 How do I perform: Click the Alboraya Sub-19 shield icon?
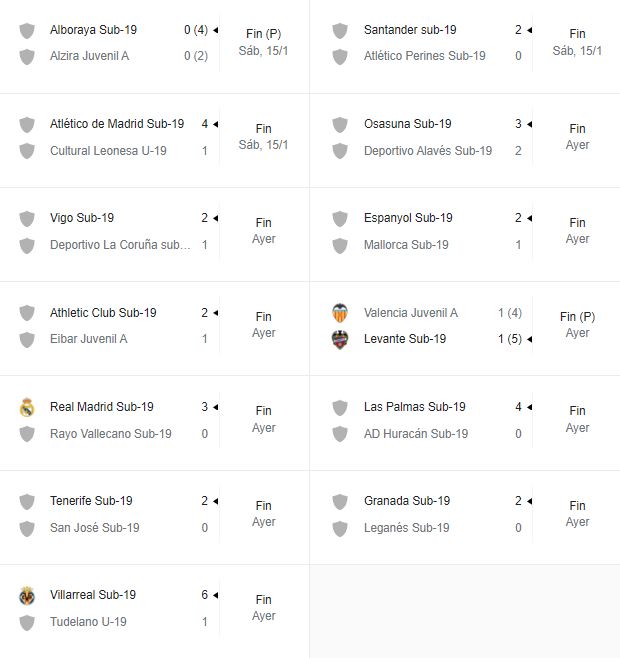pos(27,30)
